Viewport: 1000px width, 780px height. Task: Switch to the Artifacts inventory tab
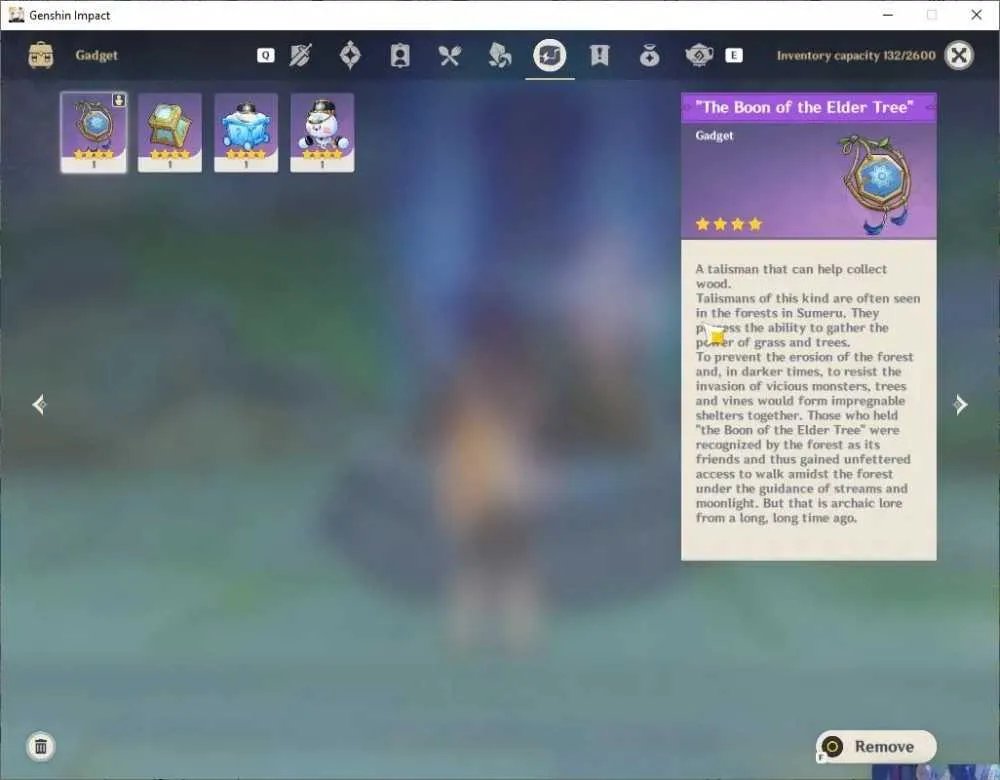pos(350,55)
